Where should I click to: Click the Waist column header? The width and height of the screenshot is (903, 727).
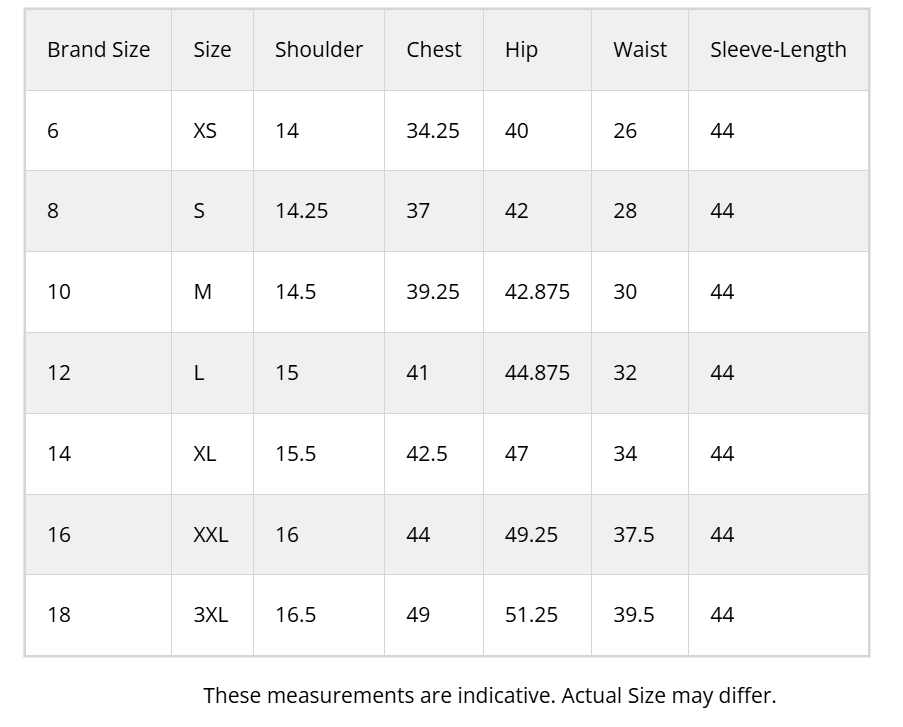pyautogui.click(x=640, y=50)
